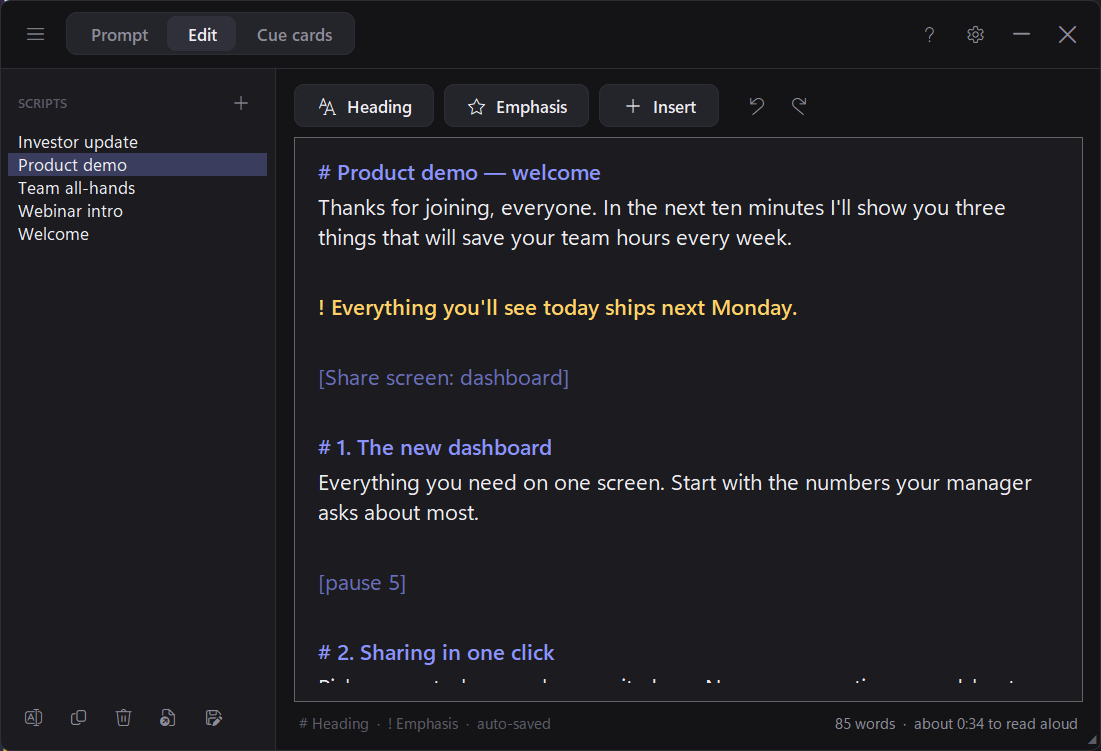The height and width of the screenshot is (751, 1101).
Task: Click the '# 1. The new dashboard' heading
Action: pos(435,448)
